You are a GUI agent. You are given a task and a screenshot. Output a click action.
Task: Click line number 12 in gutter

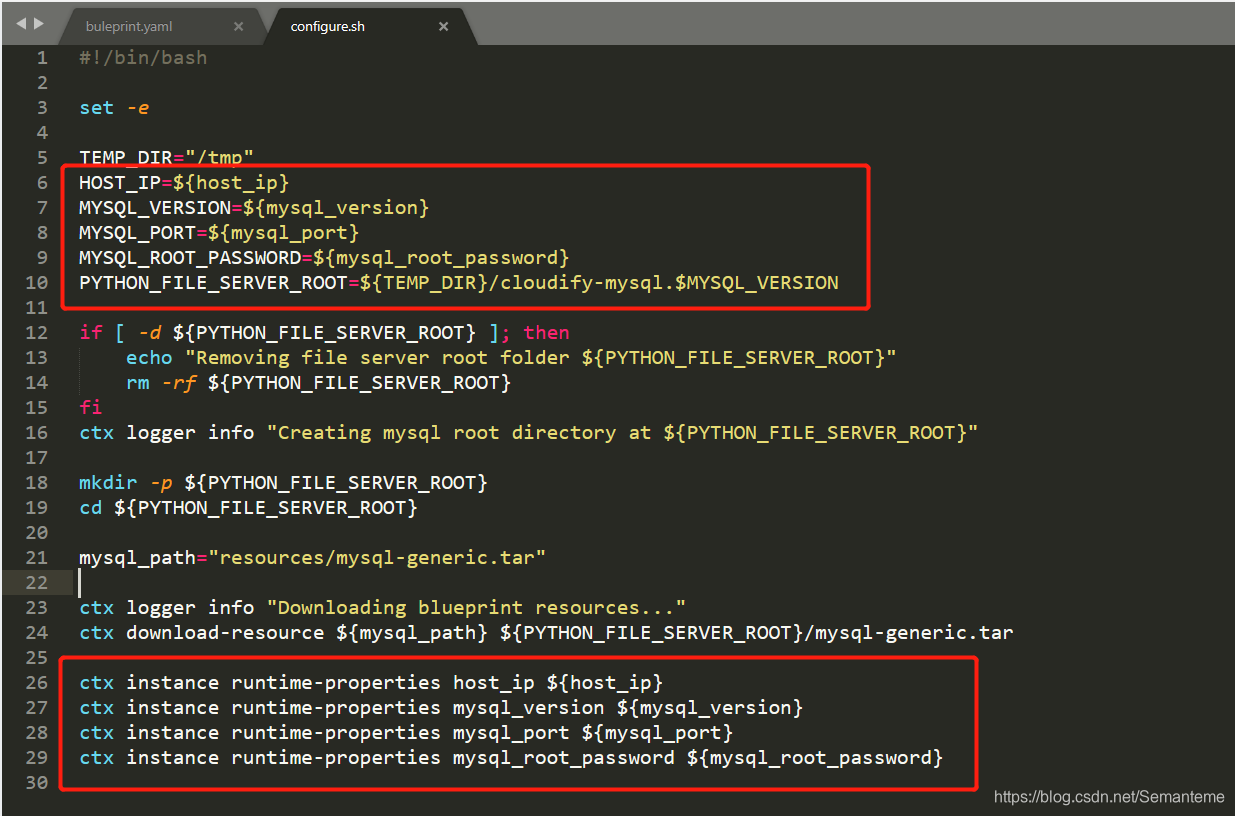pos(36,333)
